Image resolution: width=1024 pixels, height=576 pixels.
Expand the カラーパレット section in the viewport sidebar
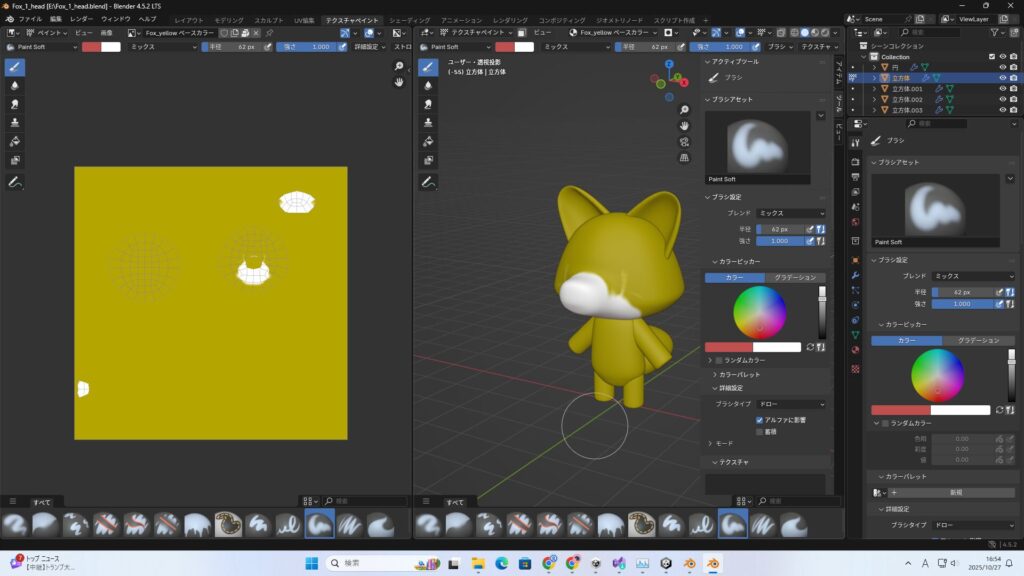(739, 374)
